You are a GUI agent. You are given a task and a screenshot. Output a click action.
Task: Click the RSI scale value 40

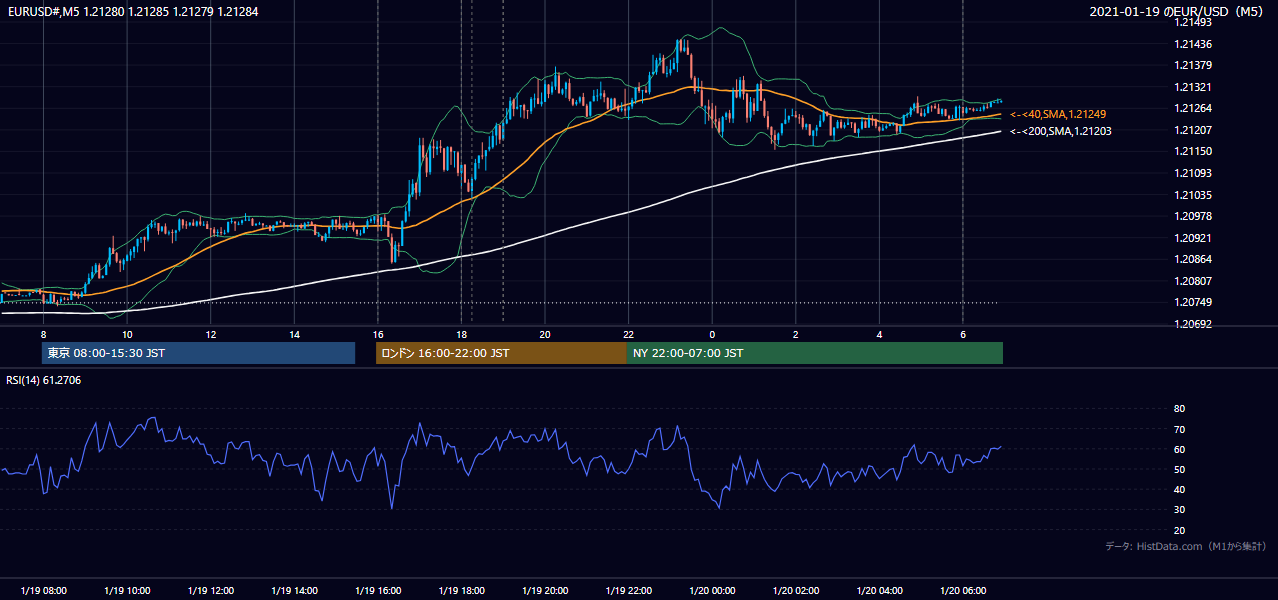[x=1179, y=489]
